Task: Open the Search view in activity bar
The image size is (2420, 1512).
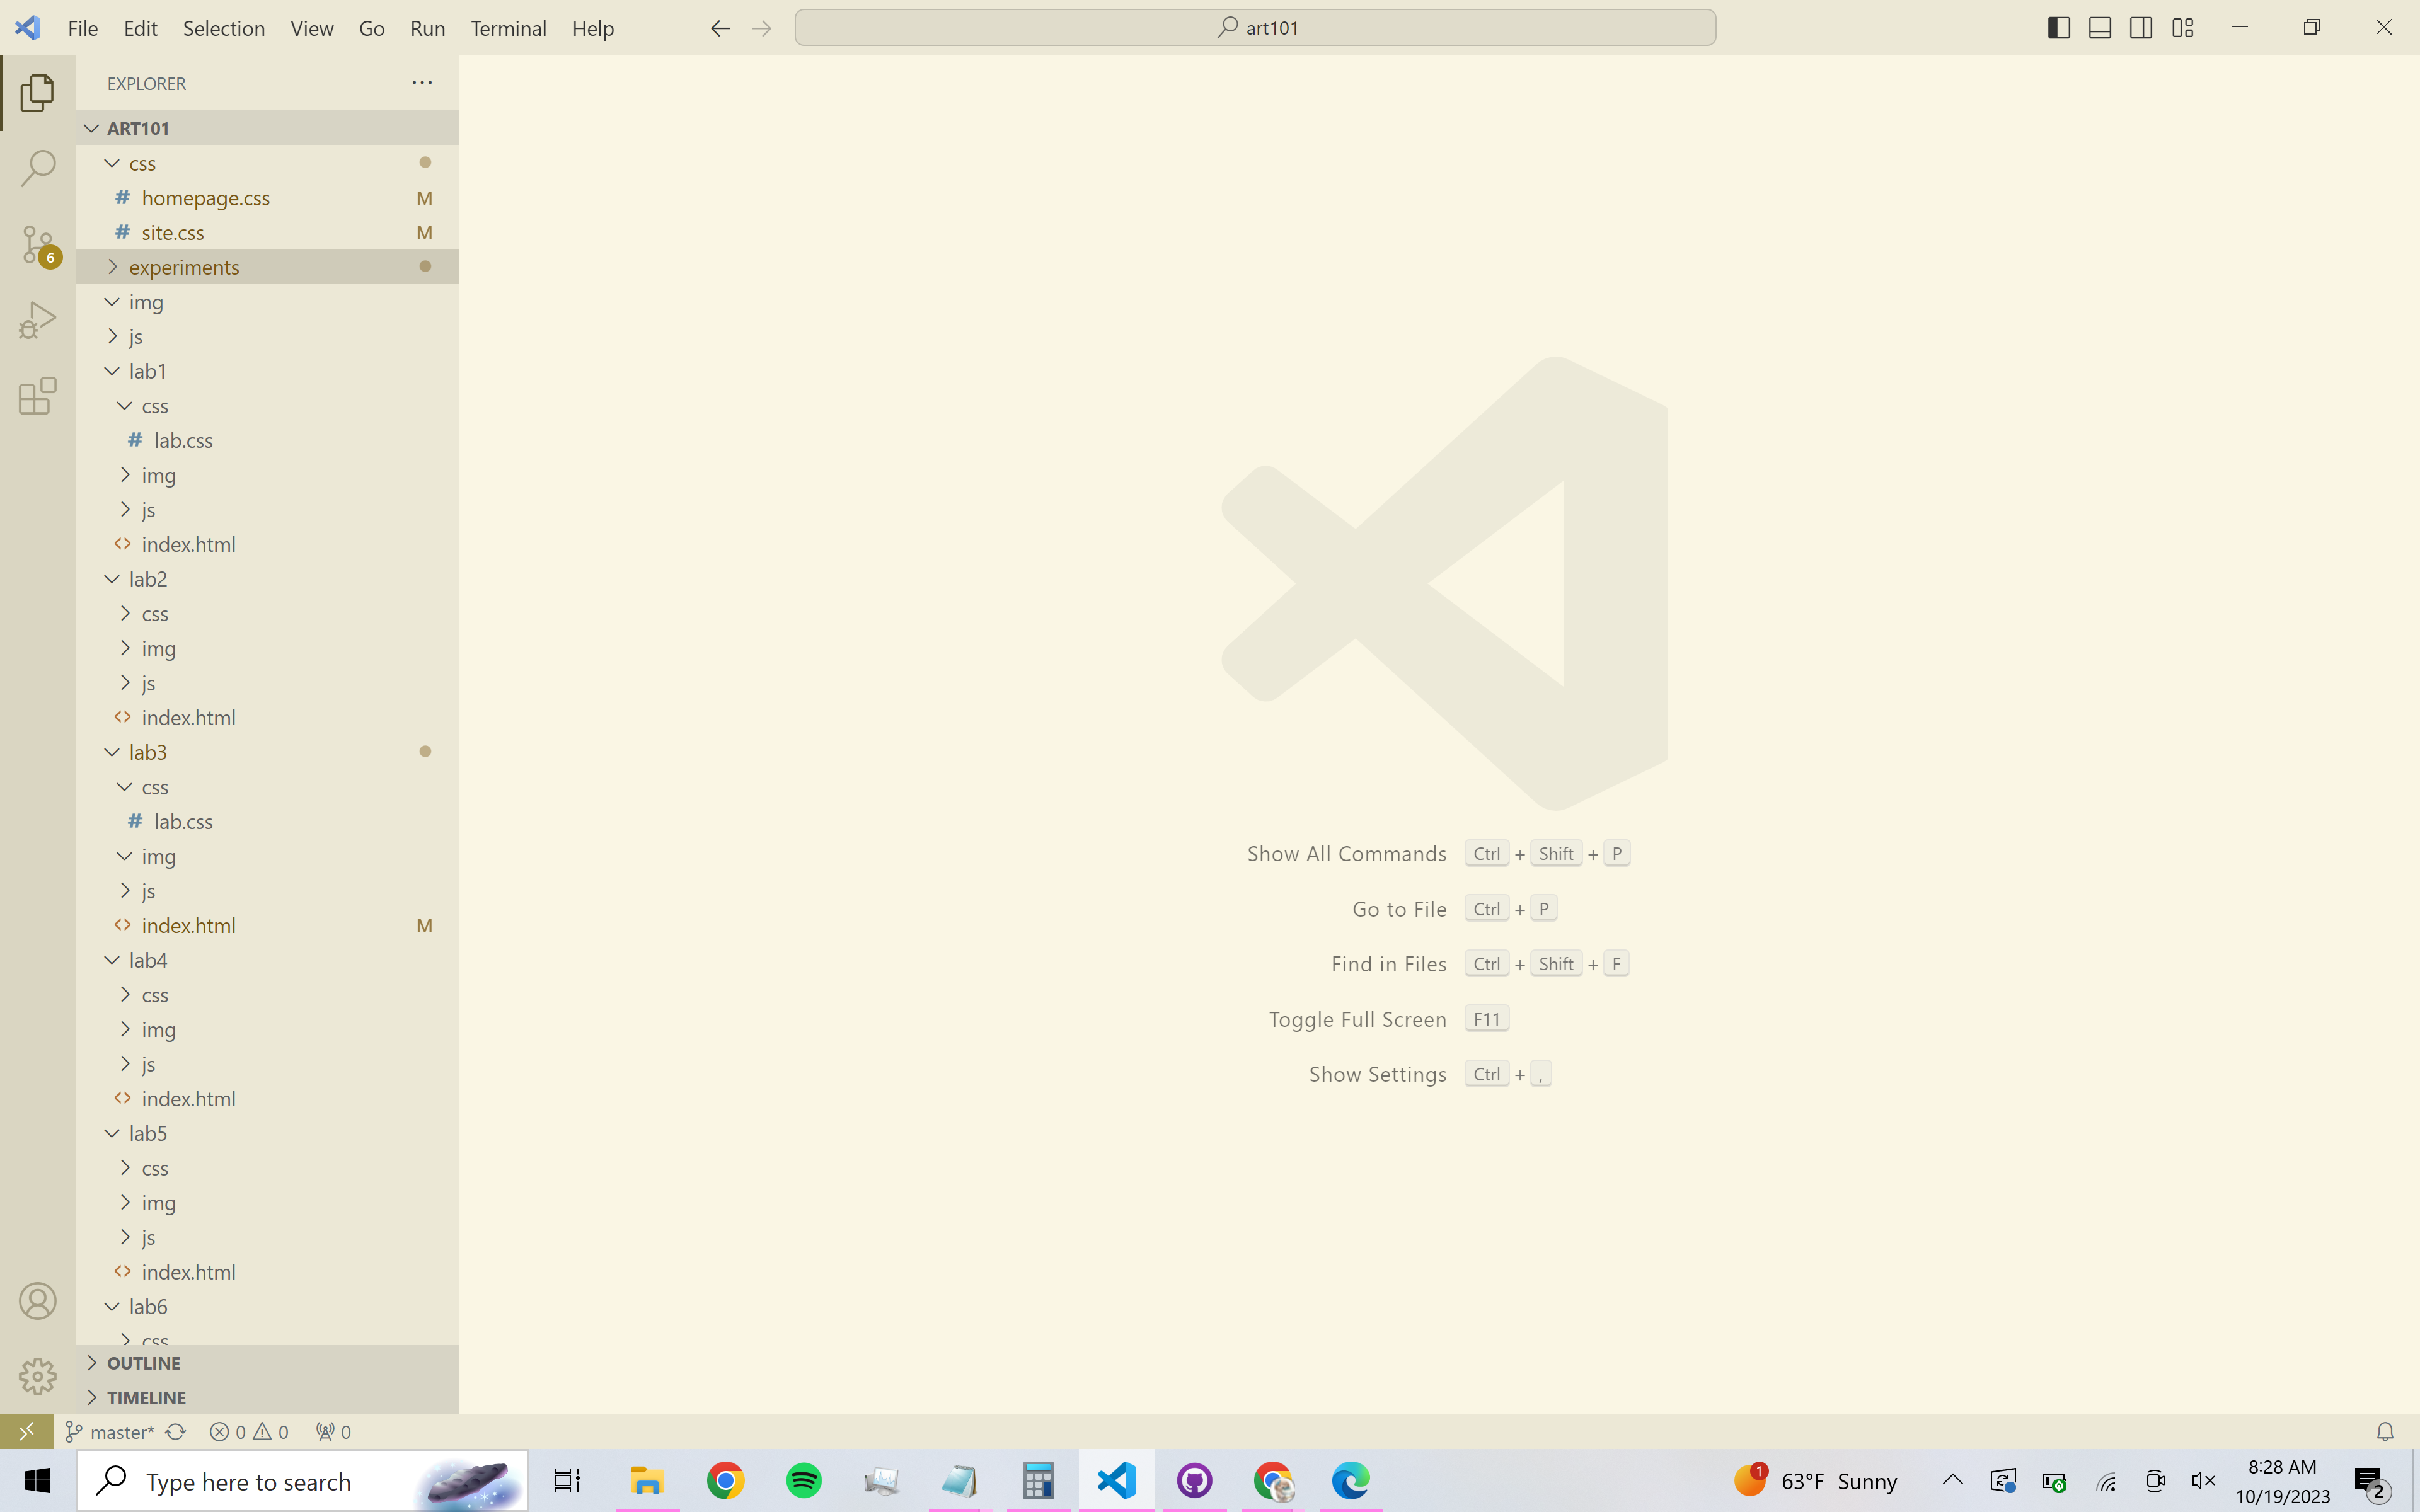Action: (37, 168)
